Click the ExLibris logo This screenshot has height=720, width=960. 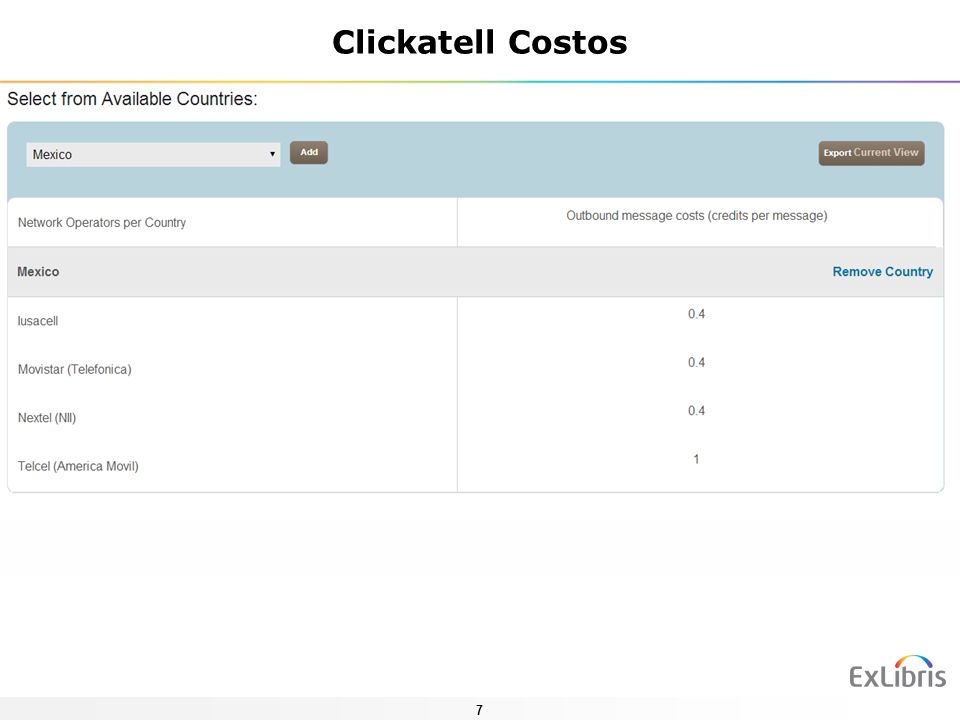898,672
